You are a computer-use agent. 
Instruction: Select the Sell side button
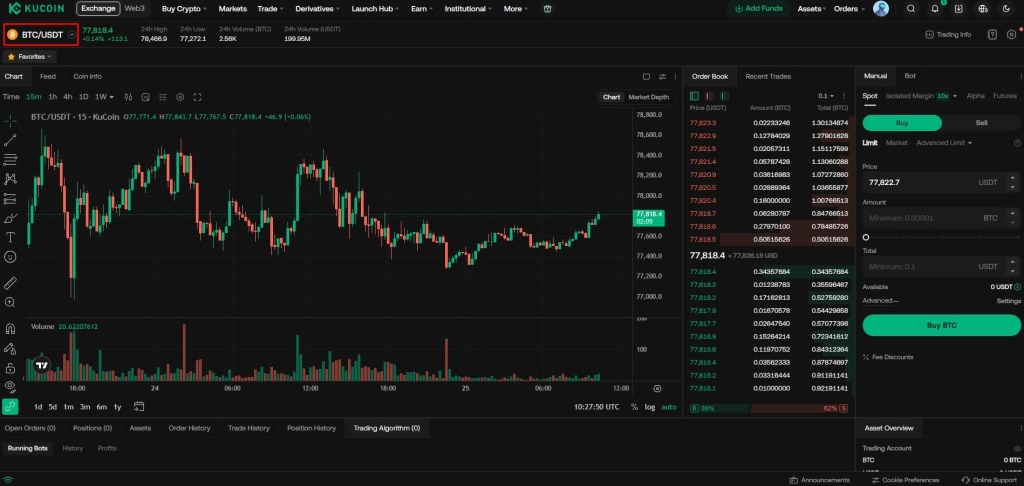point(981,123)
